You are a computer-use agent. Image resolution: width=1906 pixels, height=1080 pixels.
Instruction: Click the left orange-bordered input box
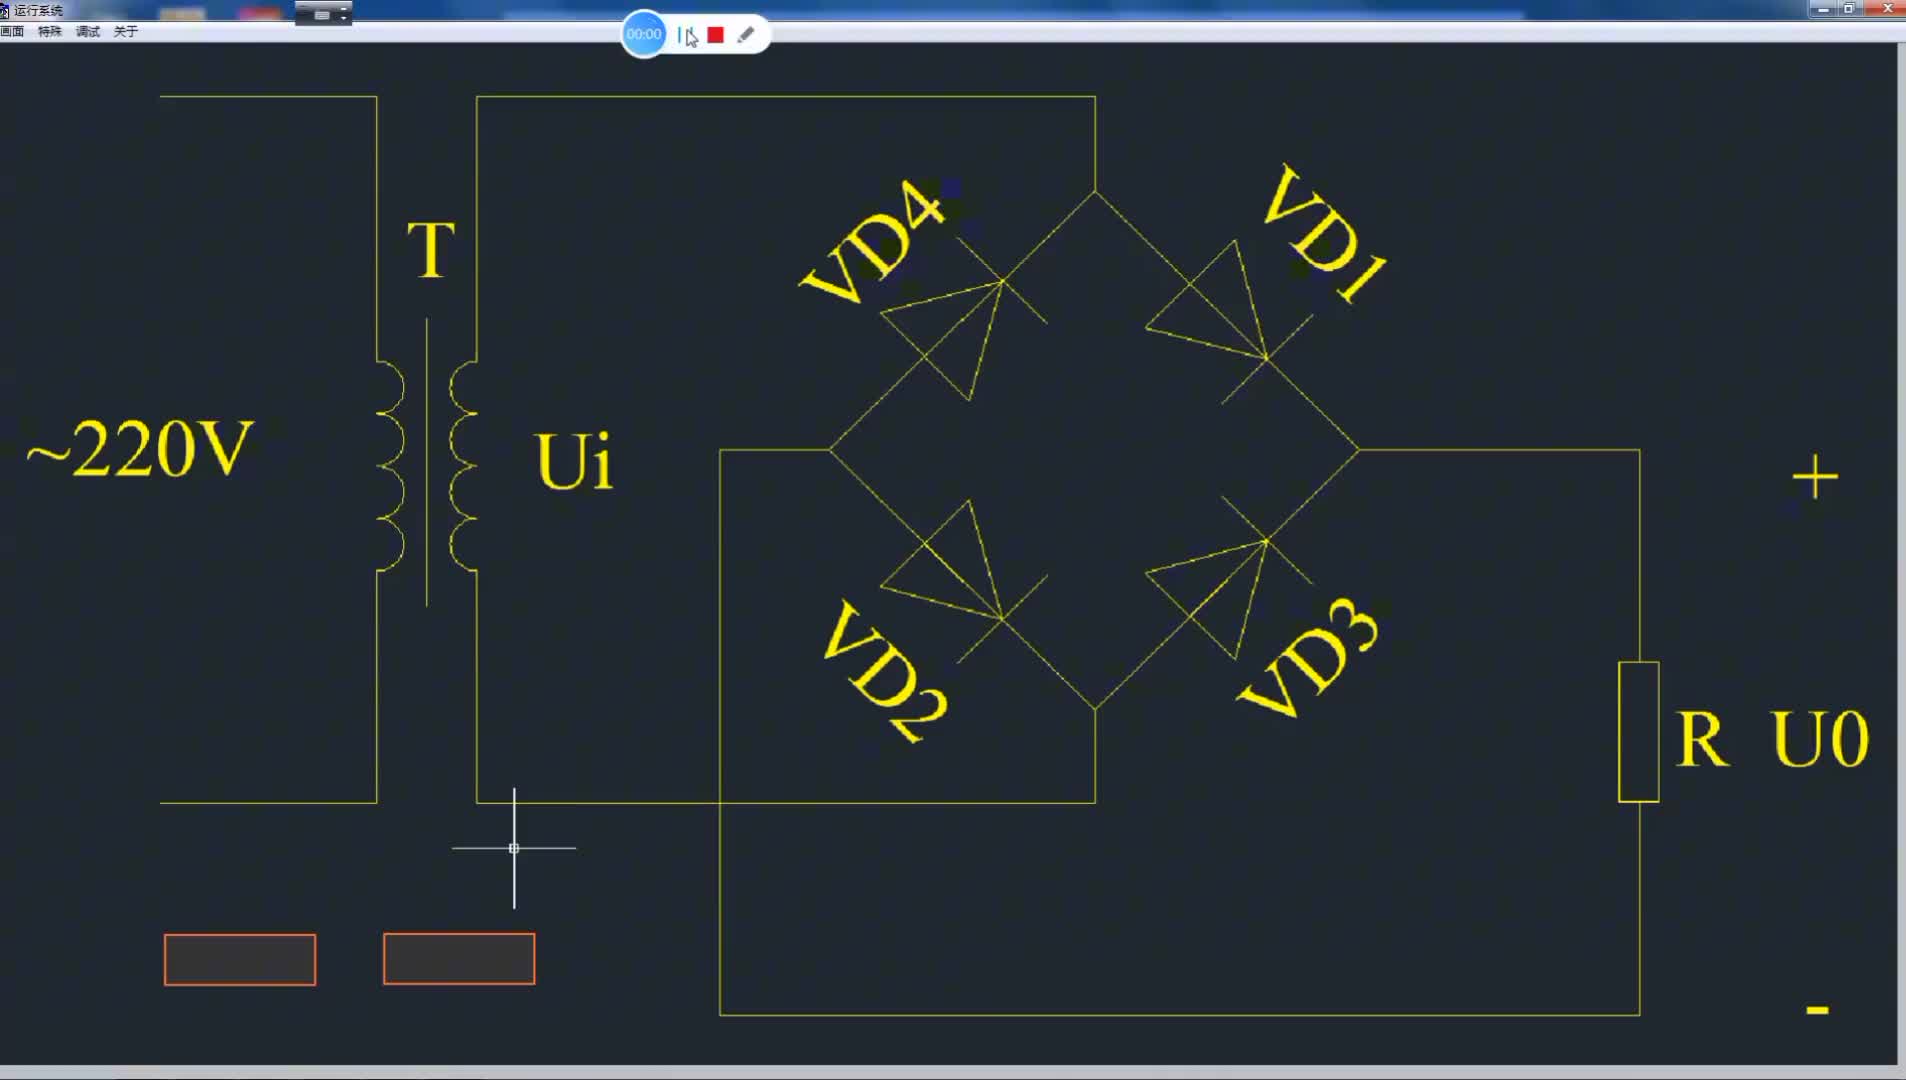click(x=240, y=960)
